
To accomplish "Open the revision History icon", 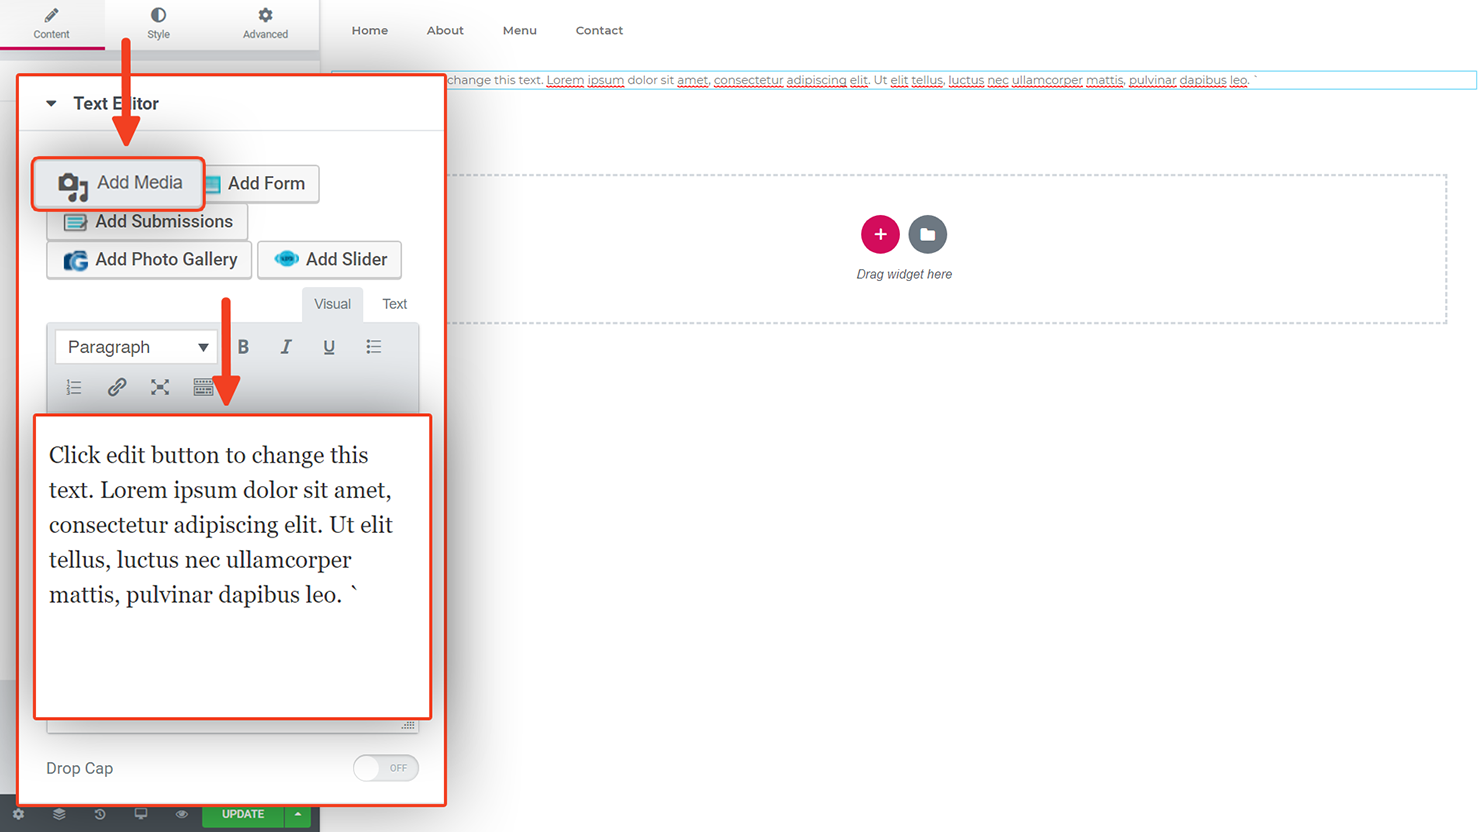I will 99,814.
